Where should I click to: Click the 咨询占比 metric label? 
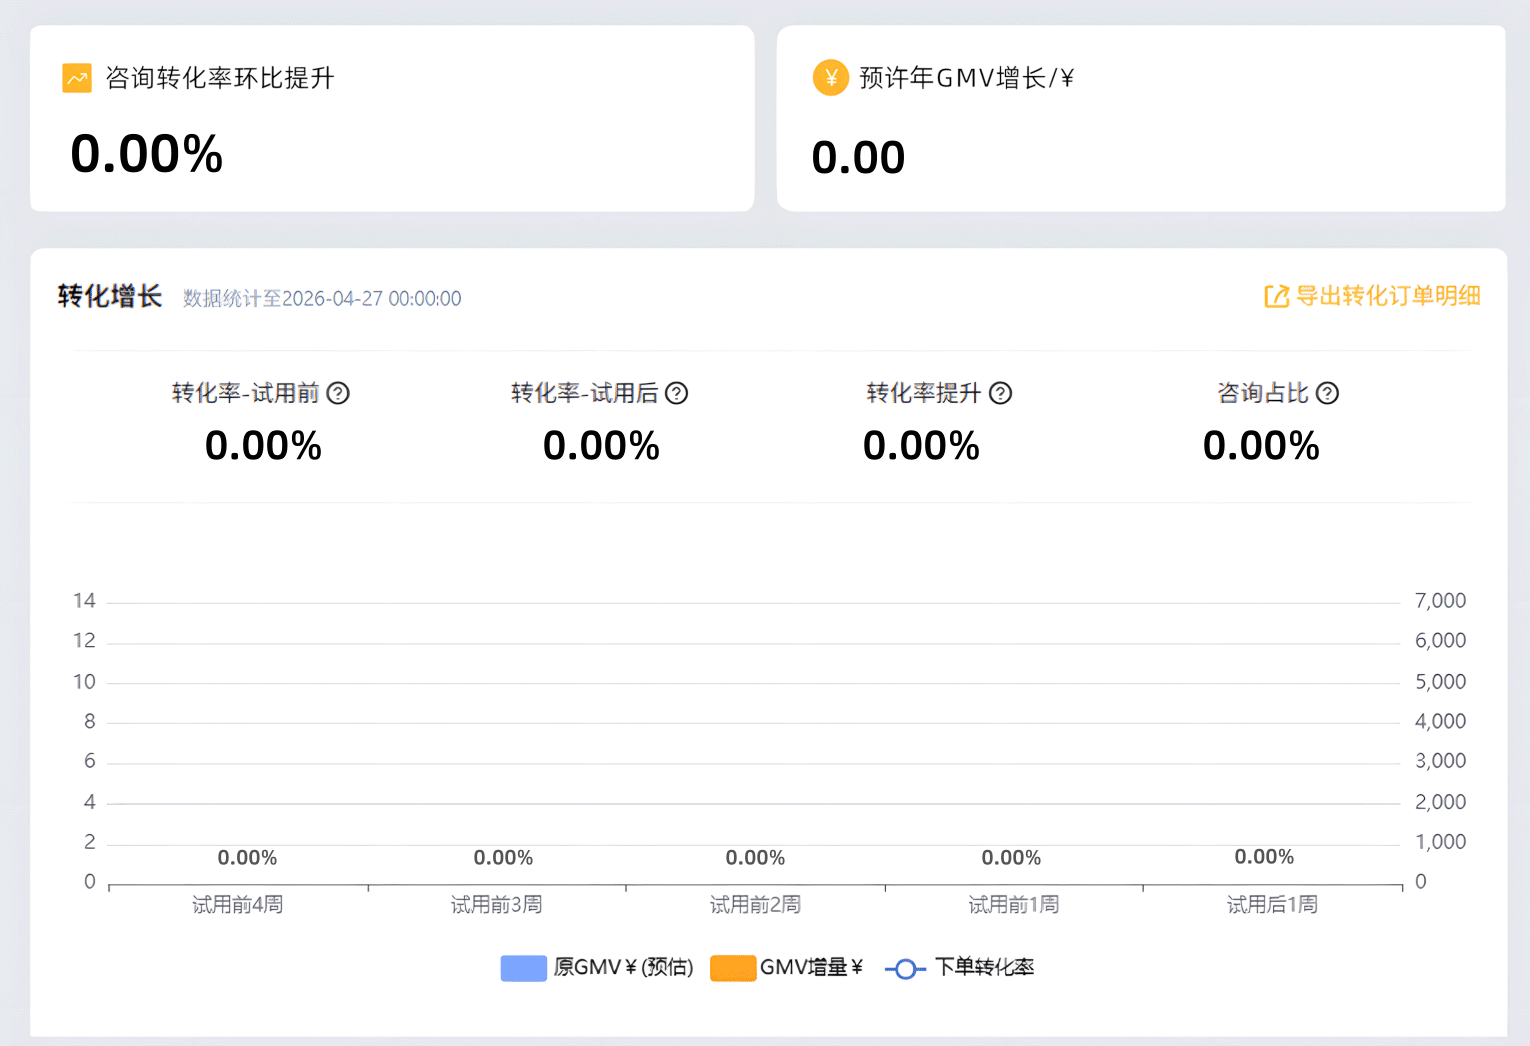coord(1263,393)
